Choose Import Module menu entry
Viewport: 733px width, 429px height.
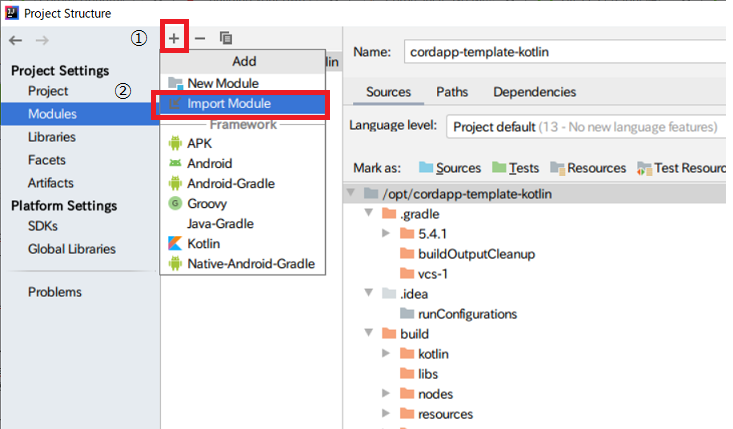point(243,103)
